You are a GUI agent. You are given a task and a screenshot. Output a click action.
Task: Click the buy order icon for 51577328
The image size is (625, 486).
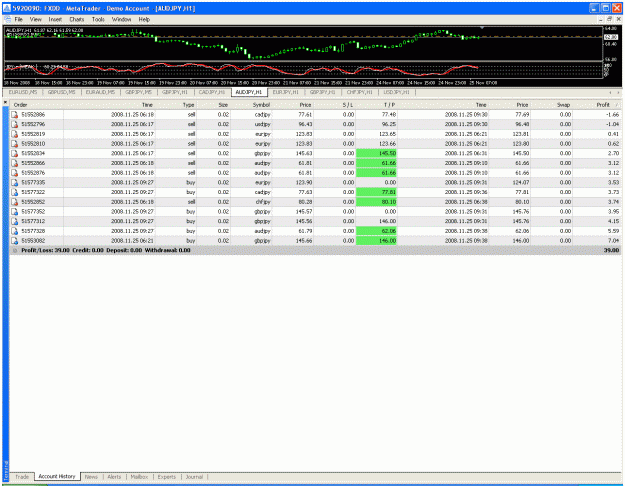point(14,231)
